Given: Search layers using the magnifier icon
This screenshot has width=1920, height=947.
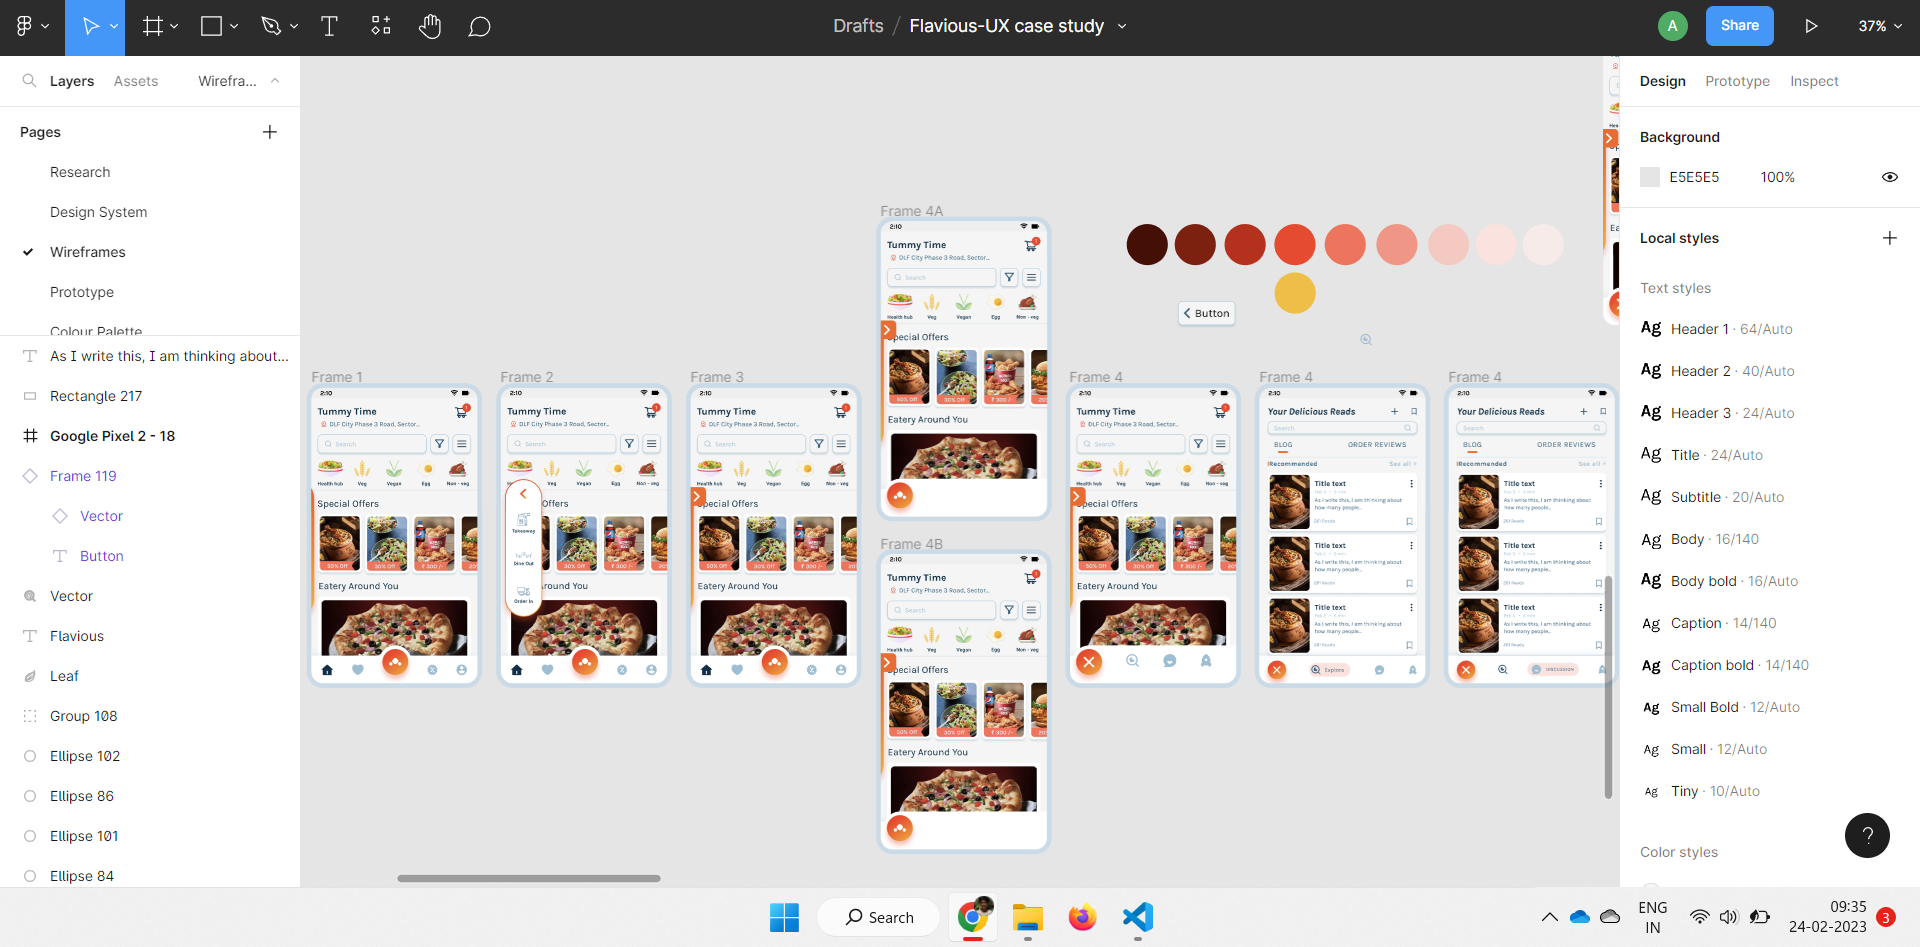Looking at the screenshot, I should pos(29,81).
